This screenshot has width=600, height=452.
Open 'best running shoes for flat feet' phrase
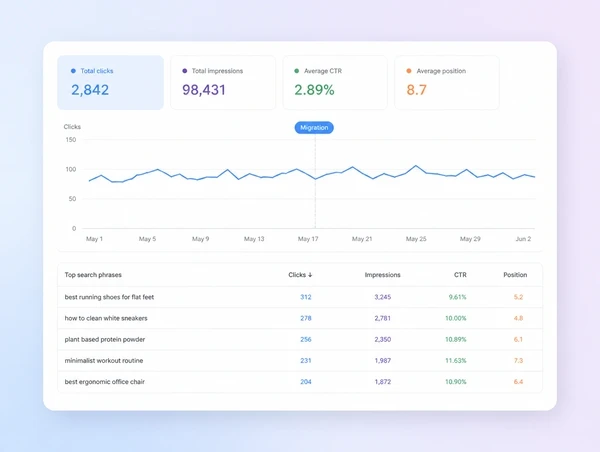(109, 297)
